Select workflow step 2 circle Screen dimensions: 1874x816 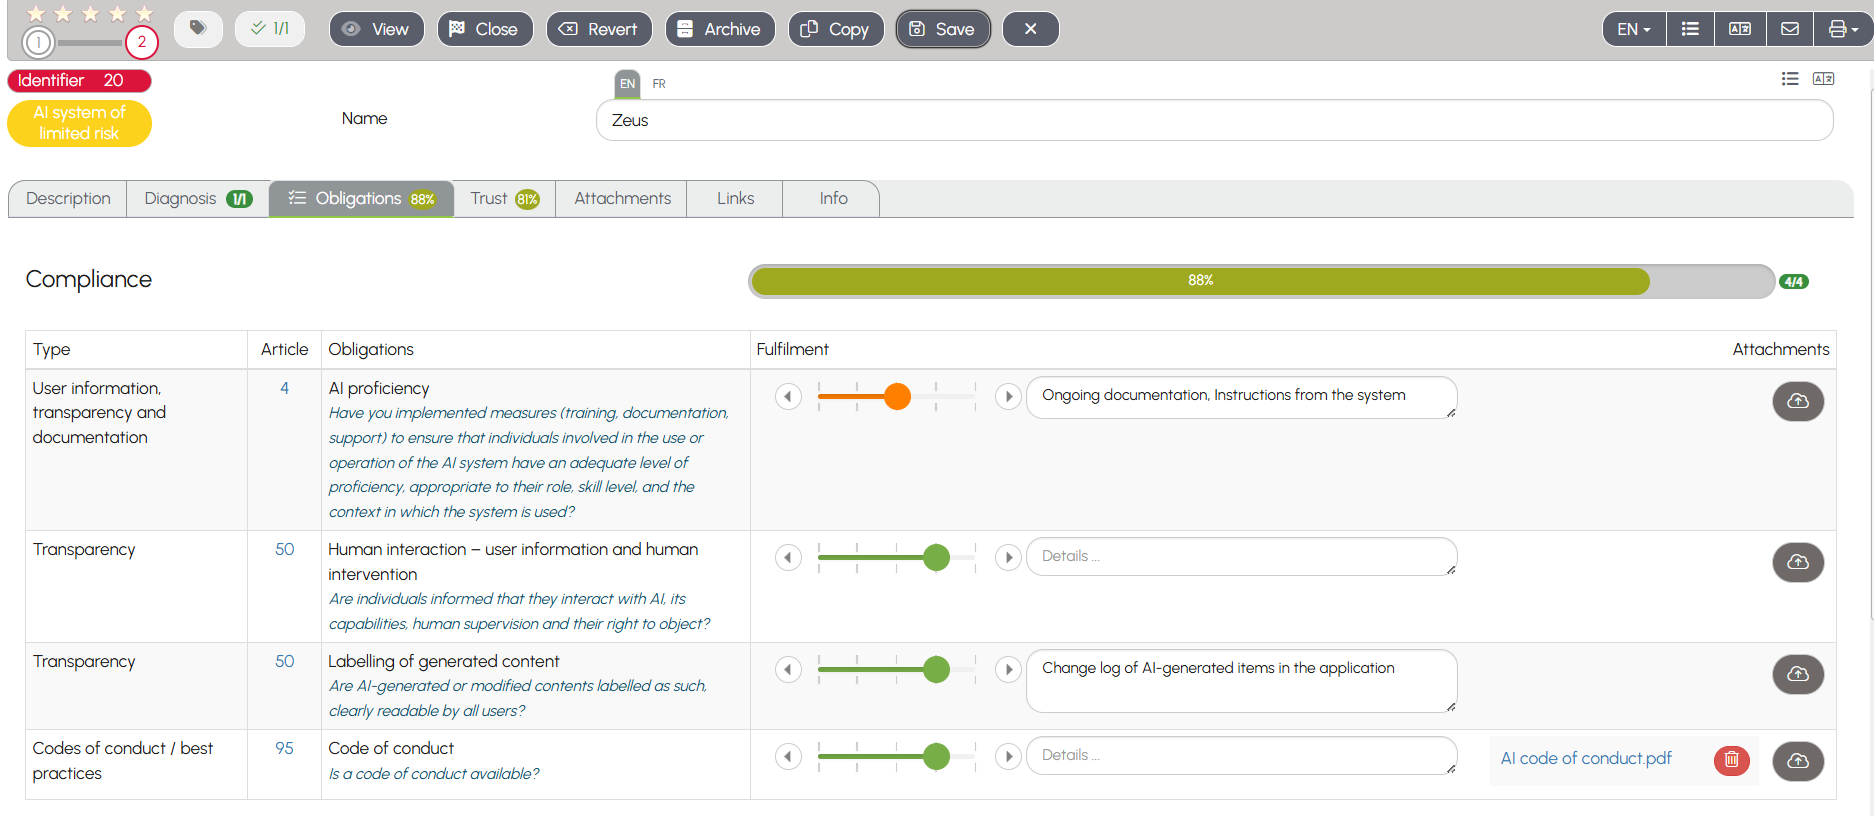click(x=142, y=42)
